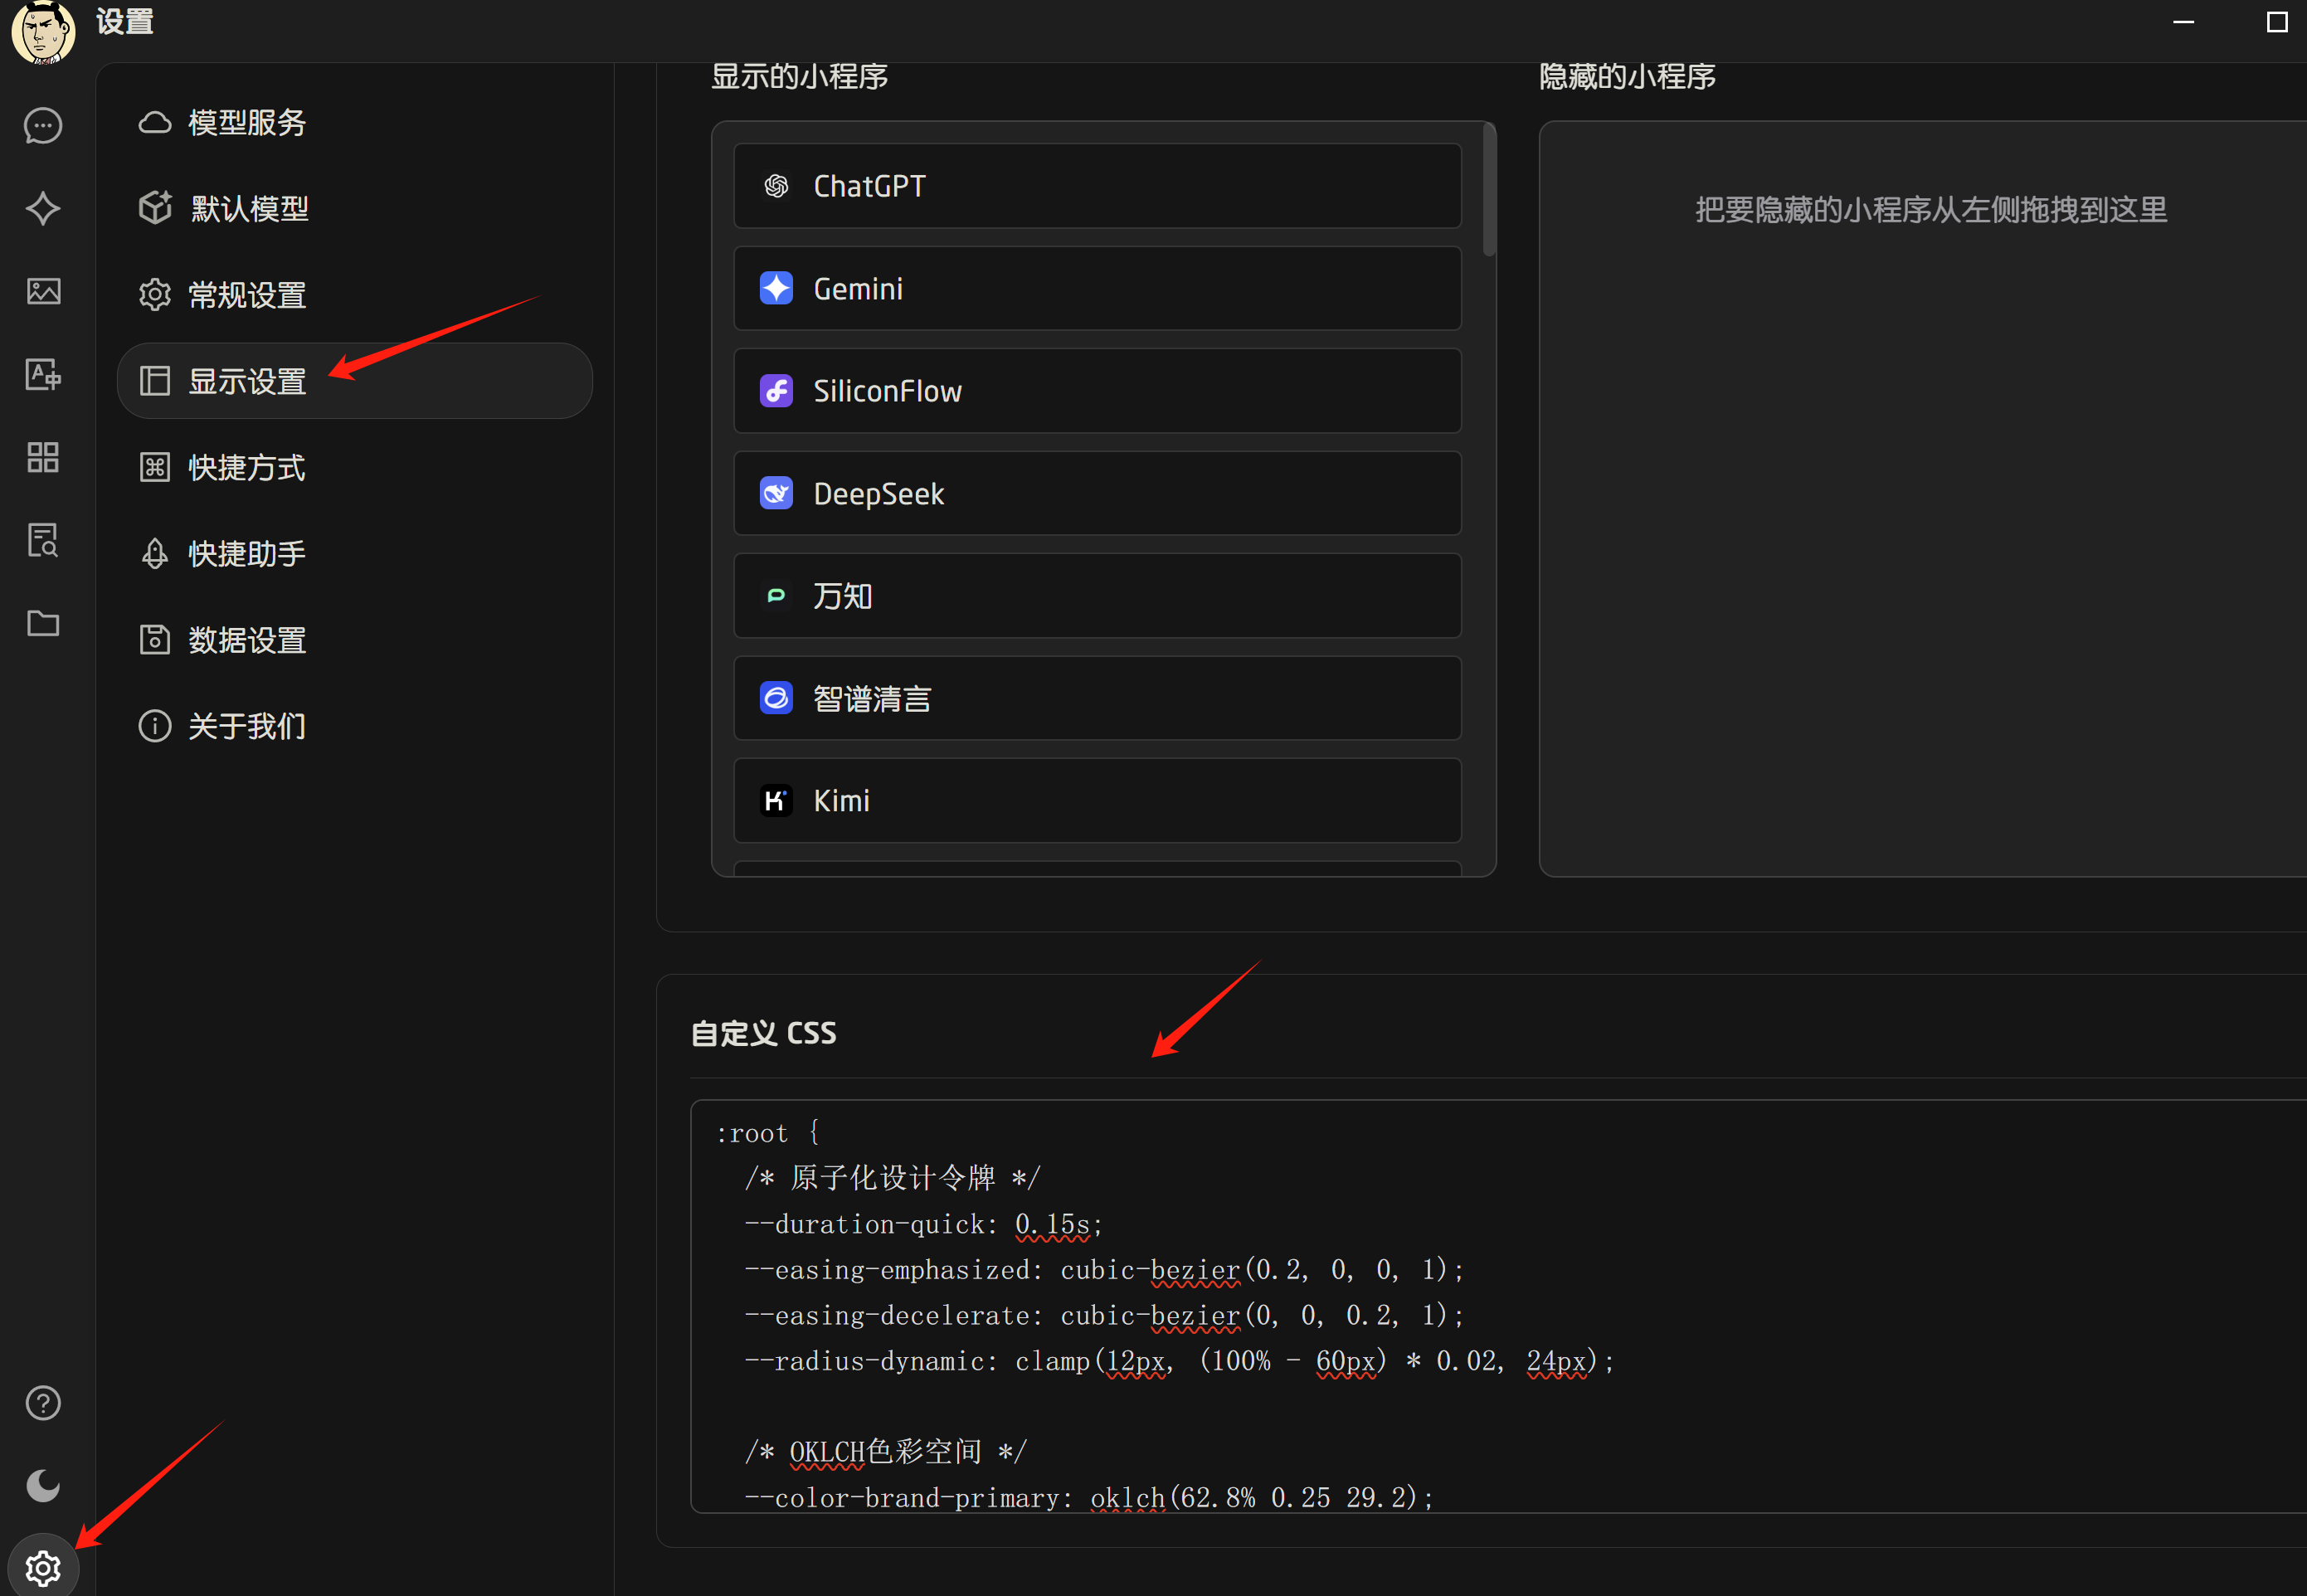Click inside the custom CSS editor
Screen dimensions: 2307x1596
(x=1499, y=1306)
